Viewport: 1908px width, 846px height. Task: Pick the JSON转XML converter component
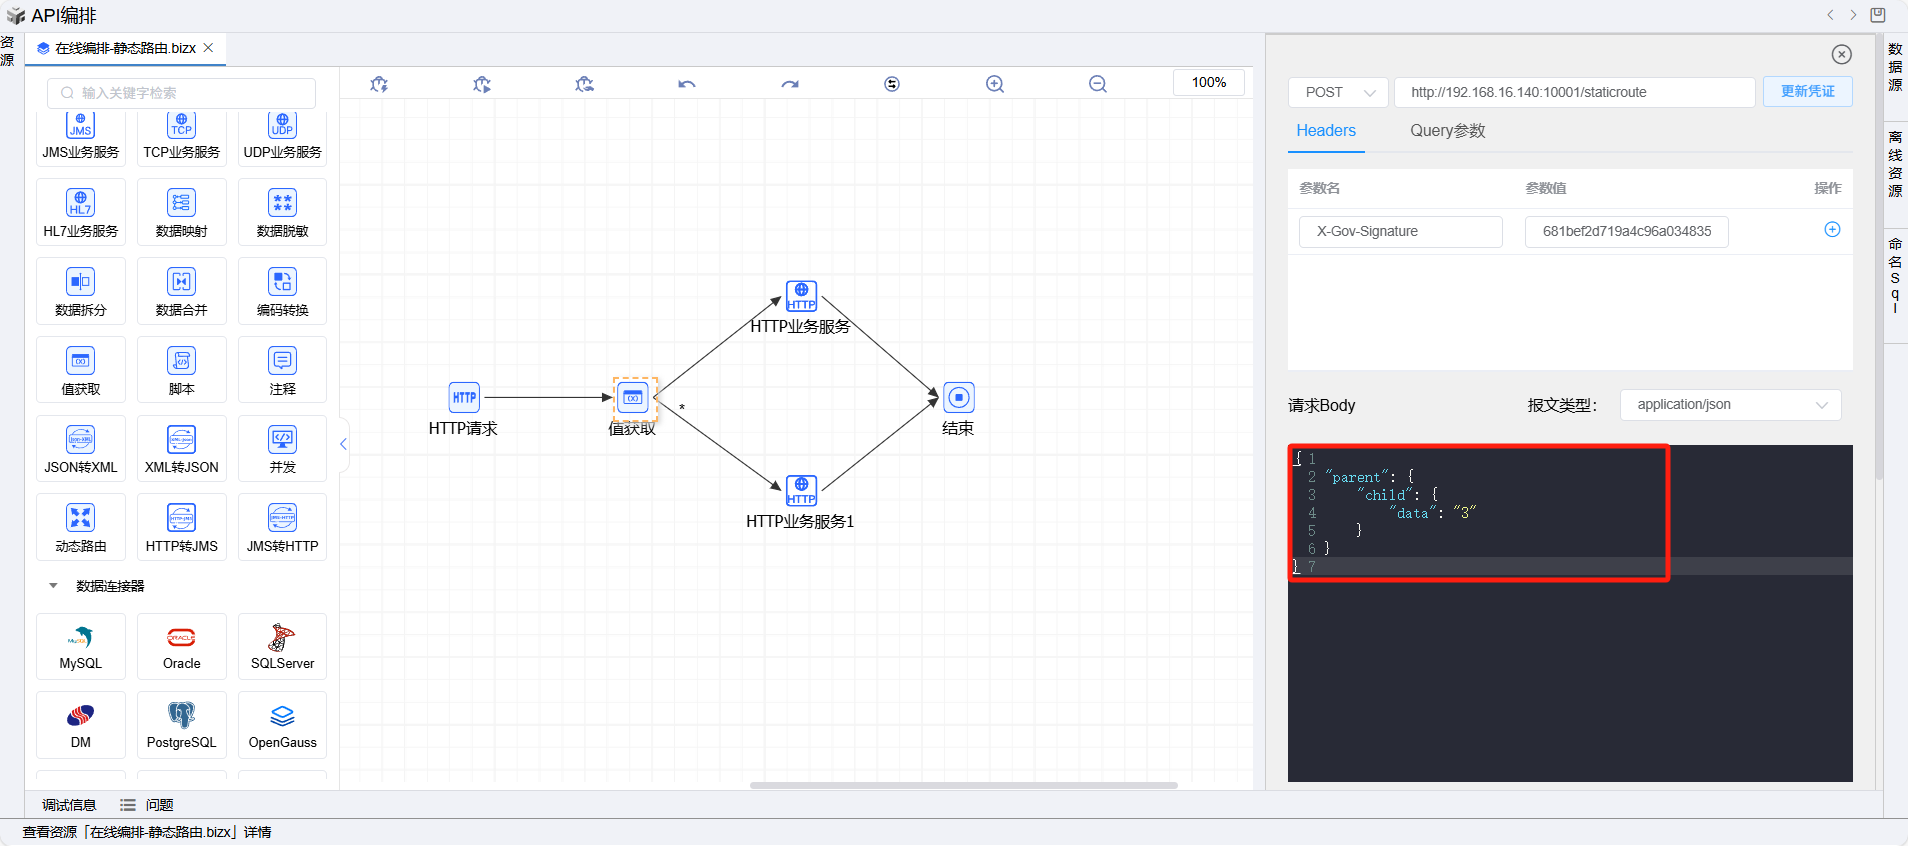(x=80, y=441)
